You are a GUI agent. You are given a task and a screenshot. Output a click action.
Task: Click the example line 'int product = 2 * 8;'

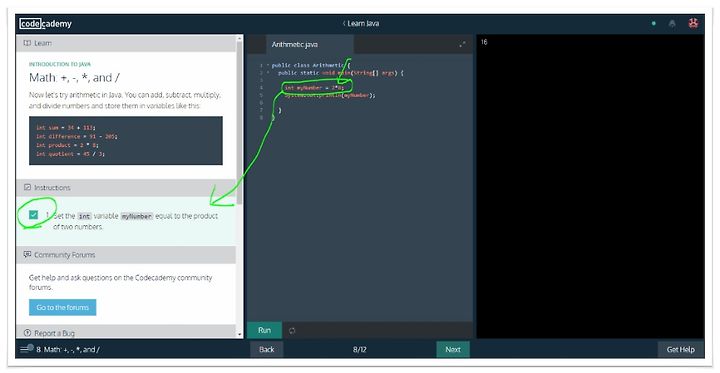(67, 145)
